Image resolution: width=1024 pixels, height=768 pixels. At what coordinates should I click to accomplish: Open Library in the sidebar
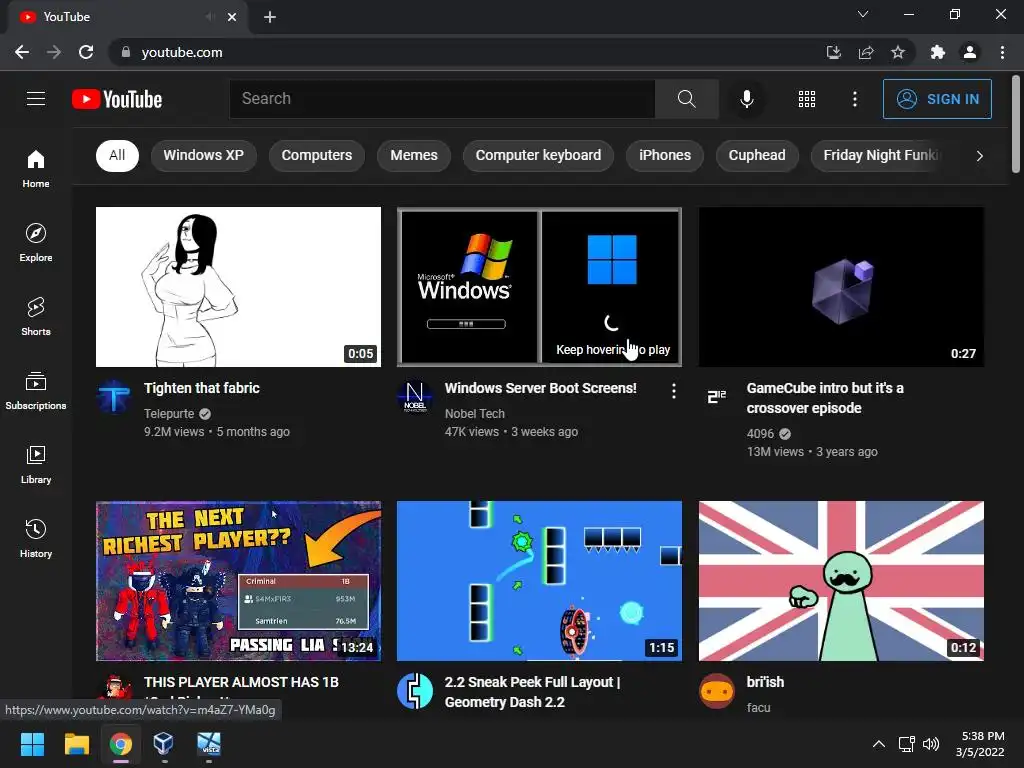click(36, 464)
